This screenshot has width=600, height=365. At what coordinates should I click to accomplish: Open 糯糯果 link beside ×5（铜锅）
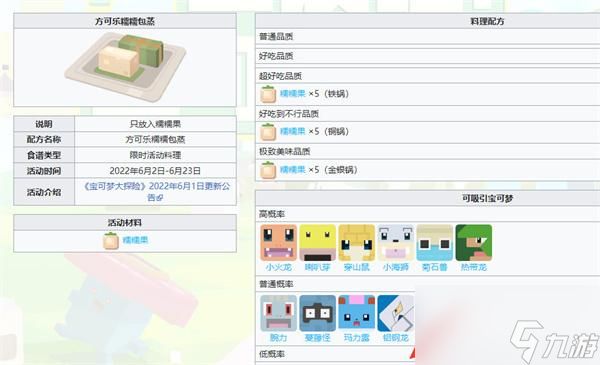click(293, 131)
